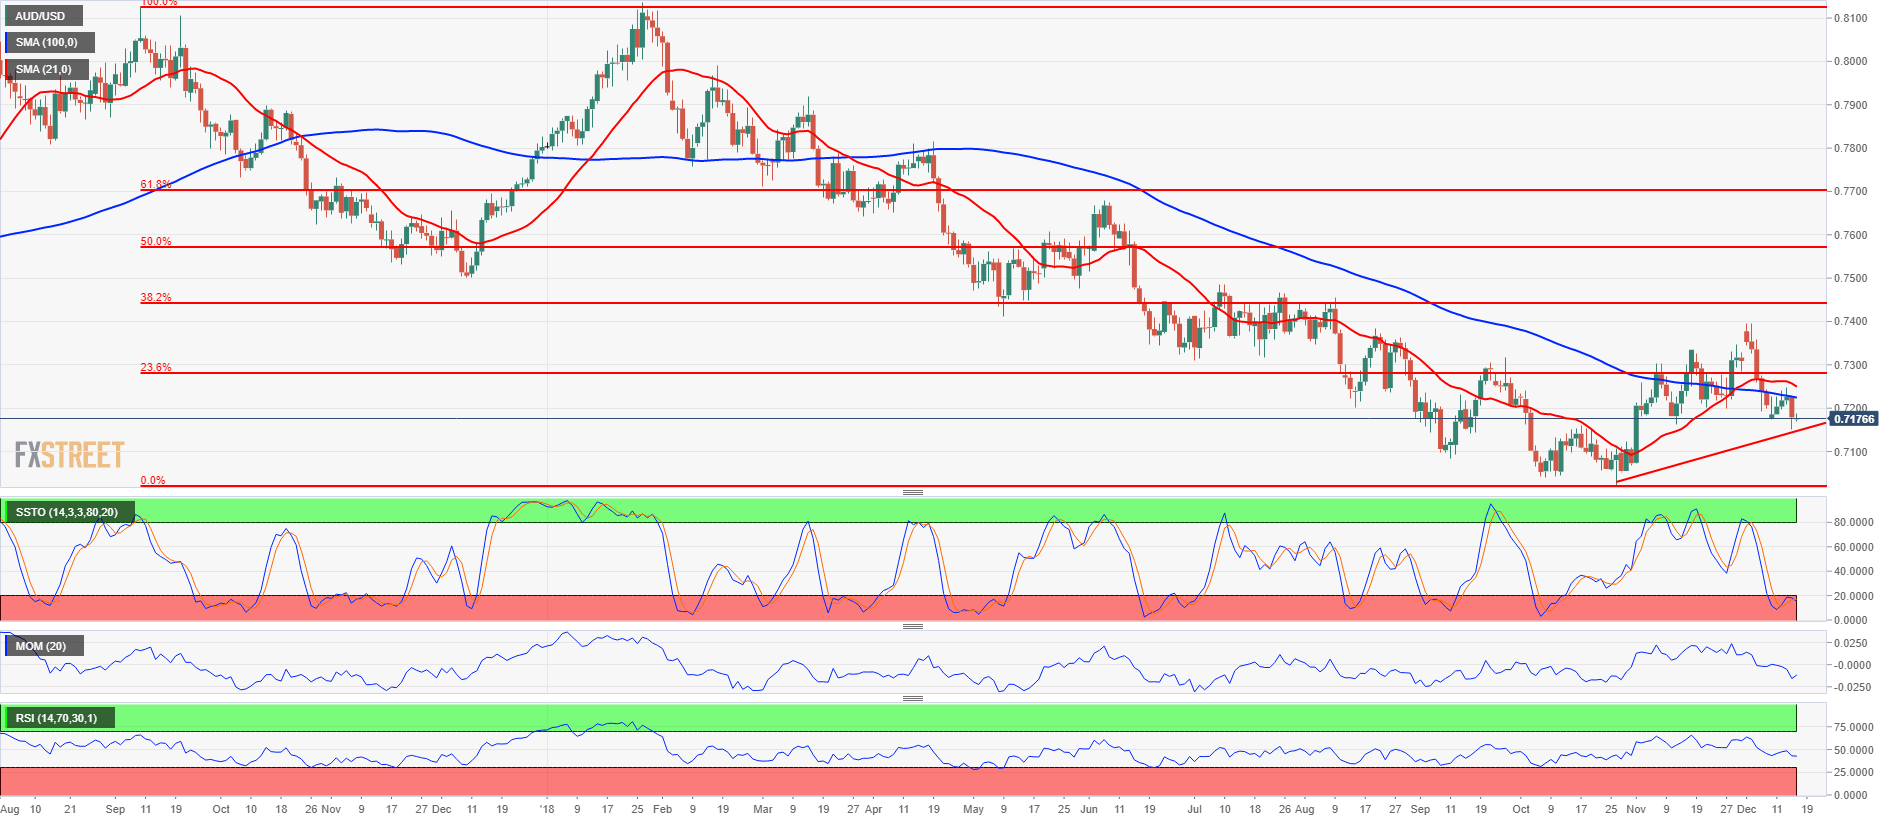Click the 80.0000 stochastic axis value

pyautogui.click(x=1853, y=522)
